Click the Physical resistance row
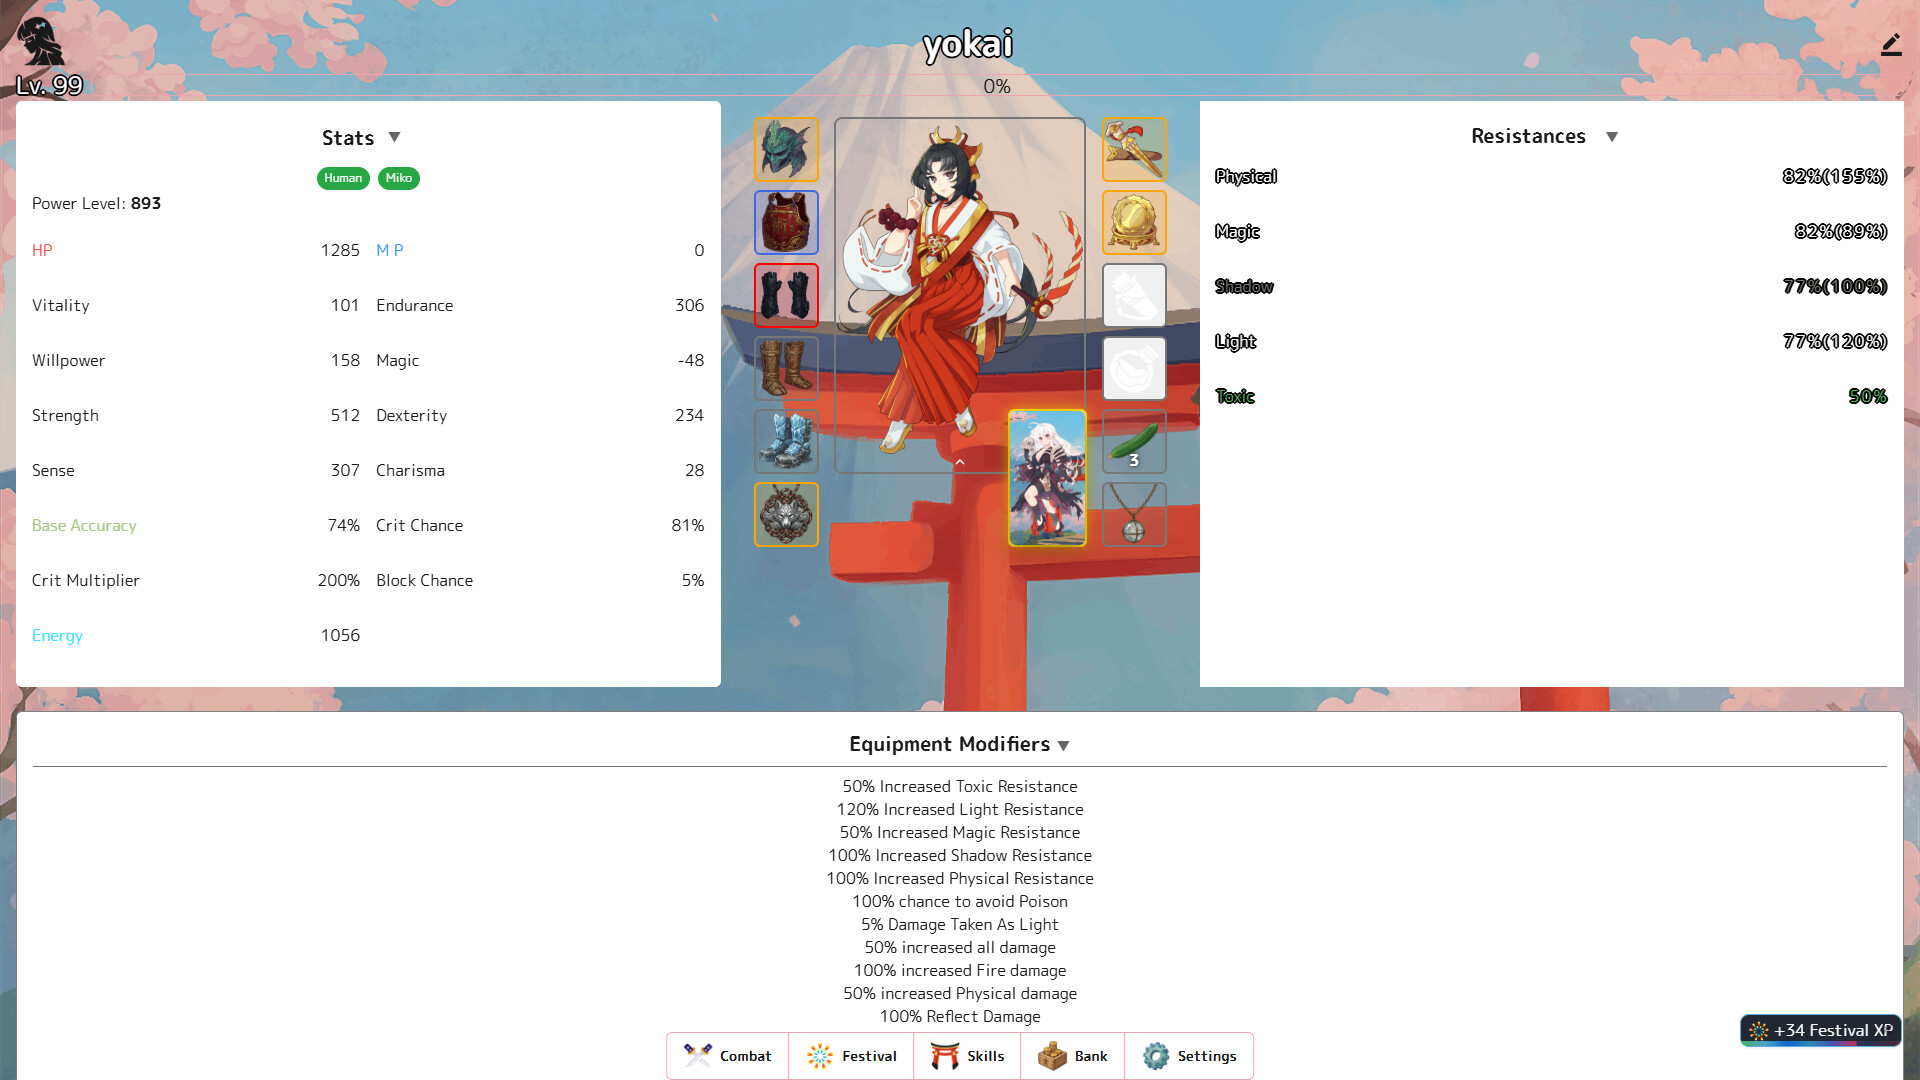Image resolution: width=1920 pixels, height=1080 pixels. (x=1551, y=177)
